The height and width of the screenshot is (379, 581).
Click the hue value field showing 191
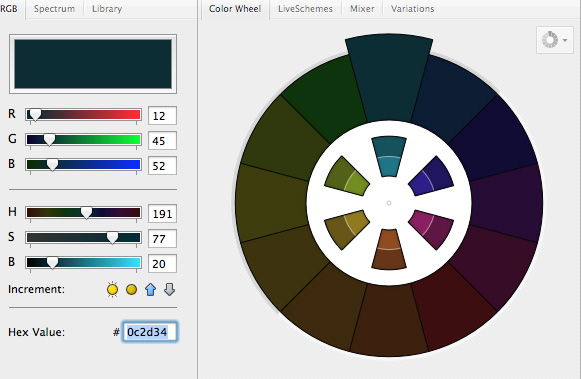(x=162, y=213)
